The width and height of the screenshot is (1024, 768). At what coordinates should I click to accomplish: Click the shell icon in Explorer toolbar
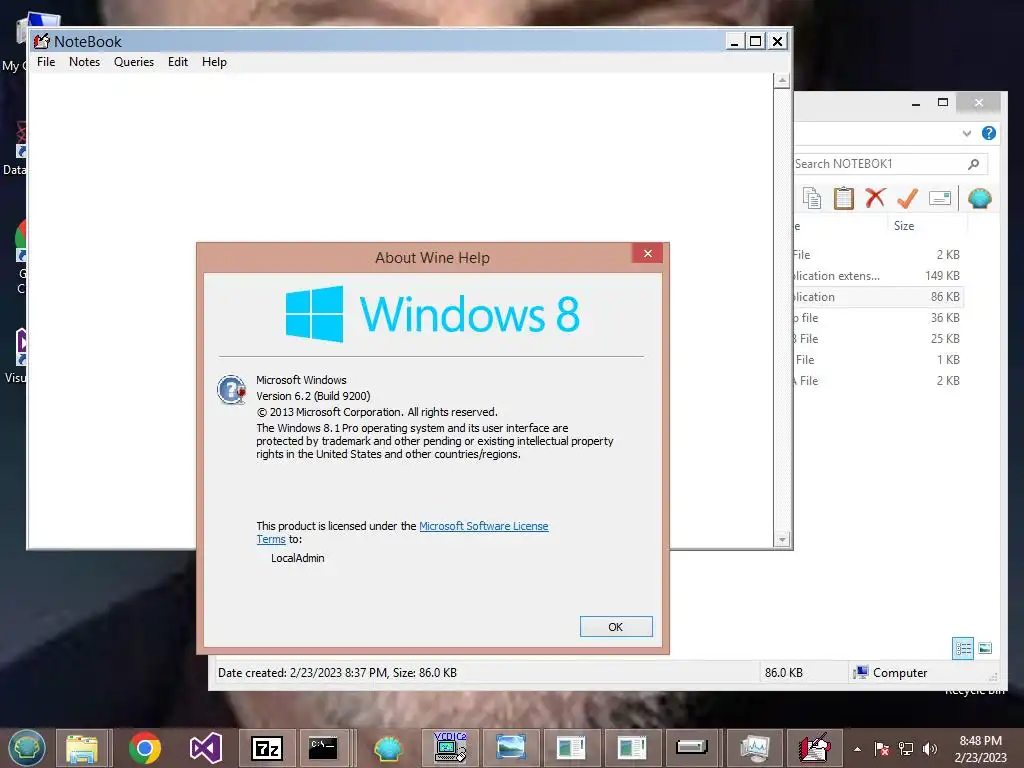point(980,198)
